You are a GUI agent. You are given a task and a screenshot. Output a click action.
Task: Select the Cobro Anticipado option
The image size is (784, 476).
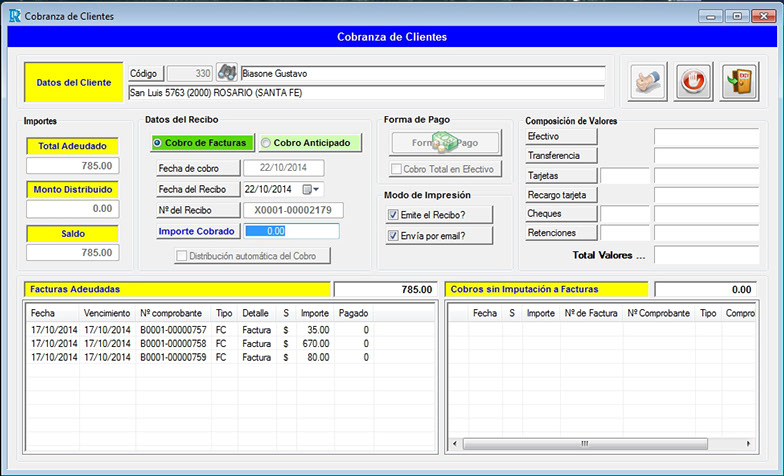pyautogui.click(x=309, y=143)
